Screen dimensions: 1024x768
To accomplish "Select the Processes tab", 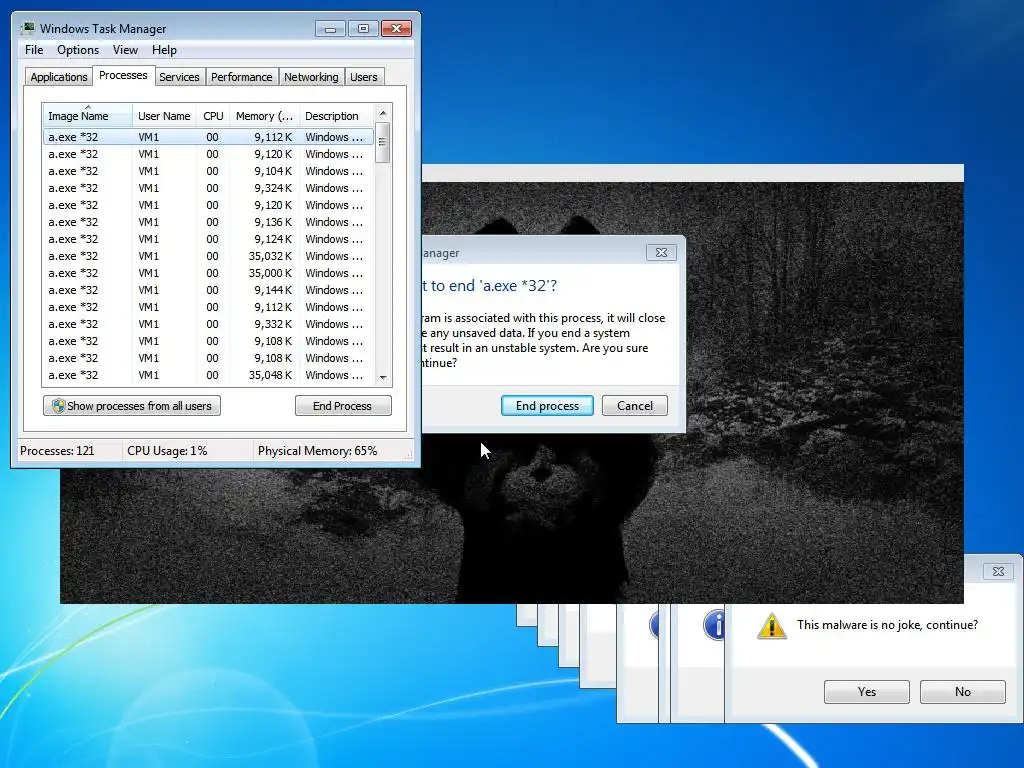I will click(123, 75).
